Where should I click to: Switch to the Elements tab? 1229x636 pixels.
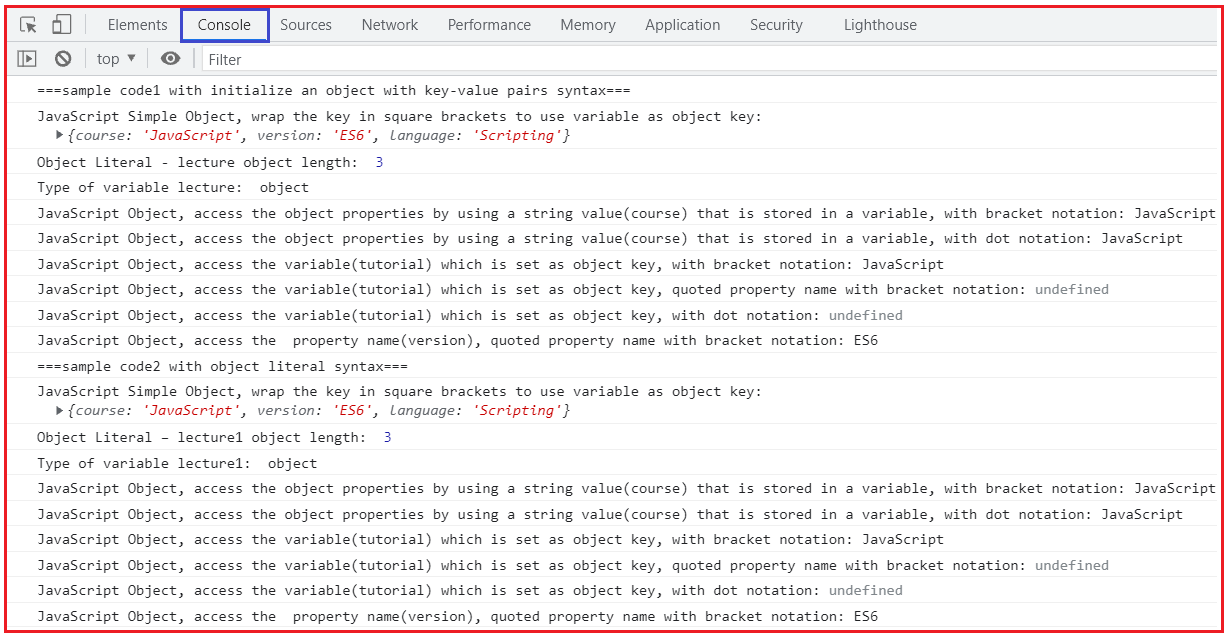138,25
